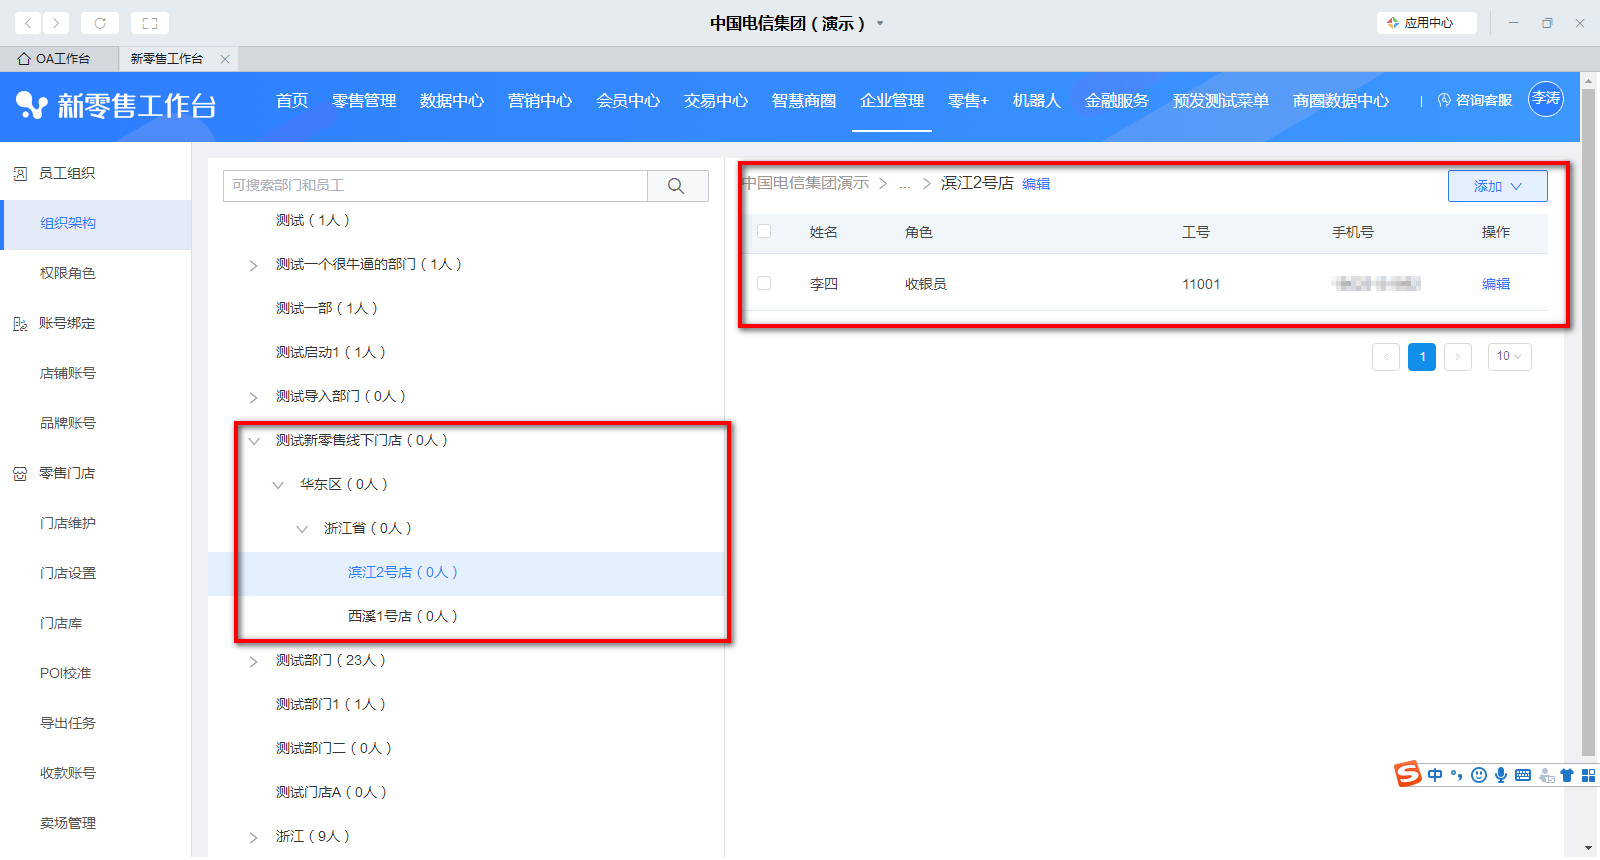The width and height of the screenshot is (1600, 860).
Task: Check the box for employee 李四
Action: click(764, 284)
